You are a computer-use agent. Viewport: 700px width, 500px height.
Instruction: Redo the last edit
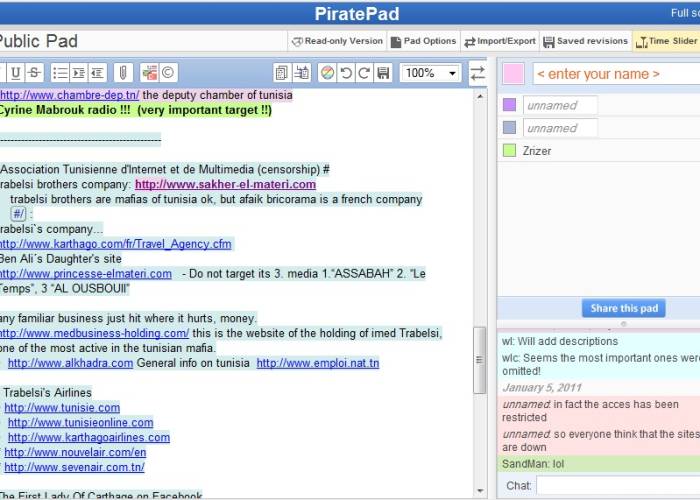point(364,73)
